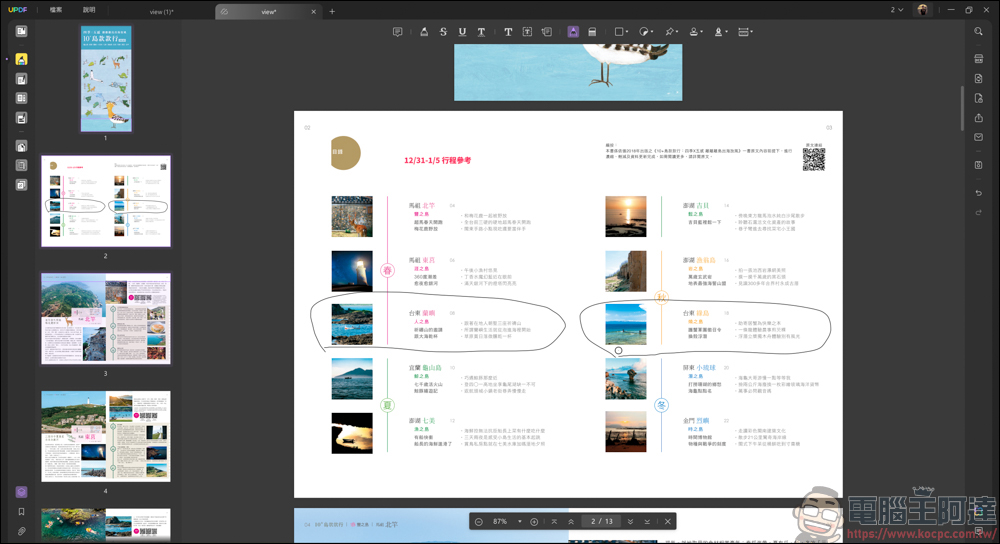Zoom out with the minus button

click(x=479, y=522)
